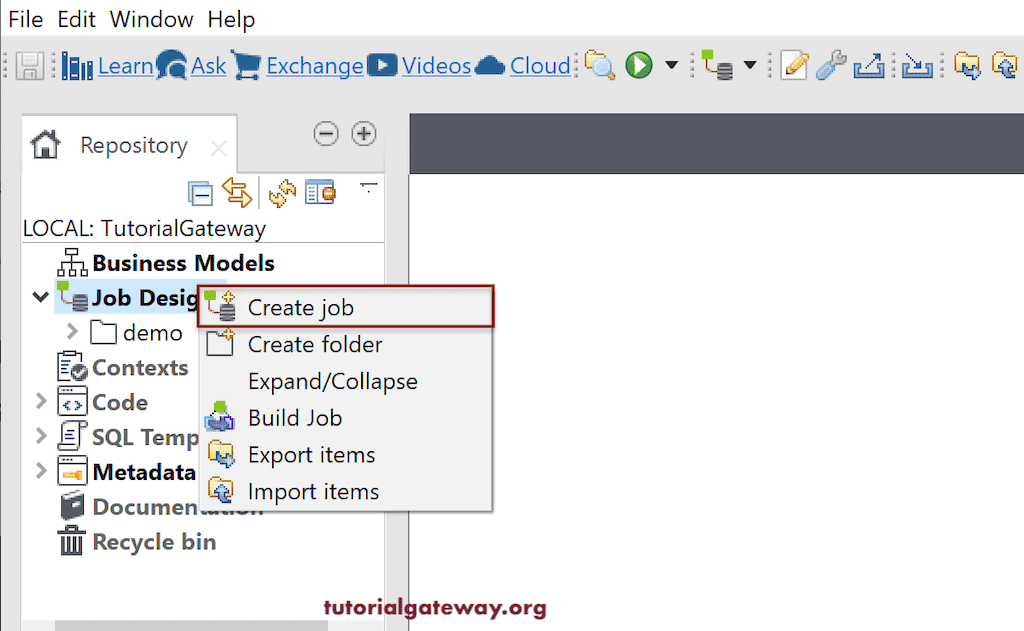The image size is (1024, 631).
Task: Open the Import items toolbar icon
Action: click(1007, 64)
